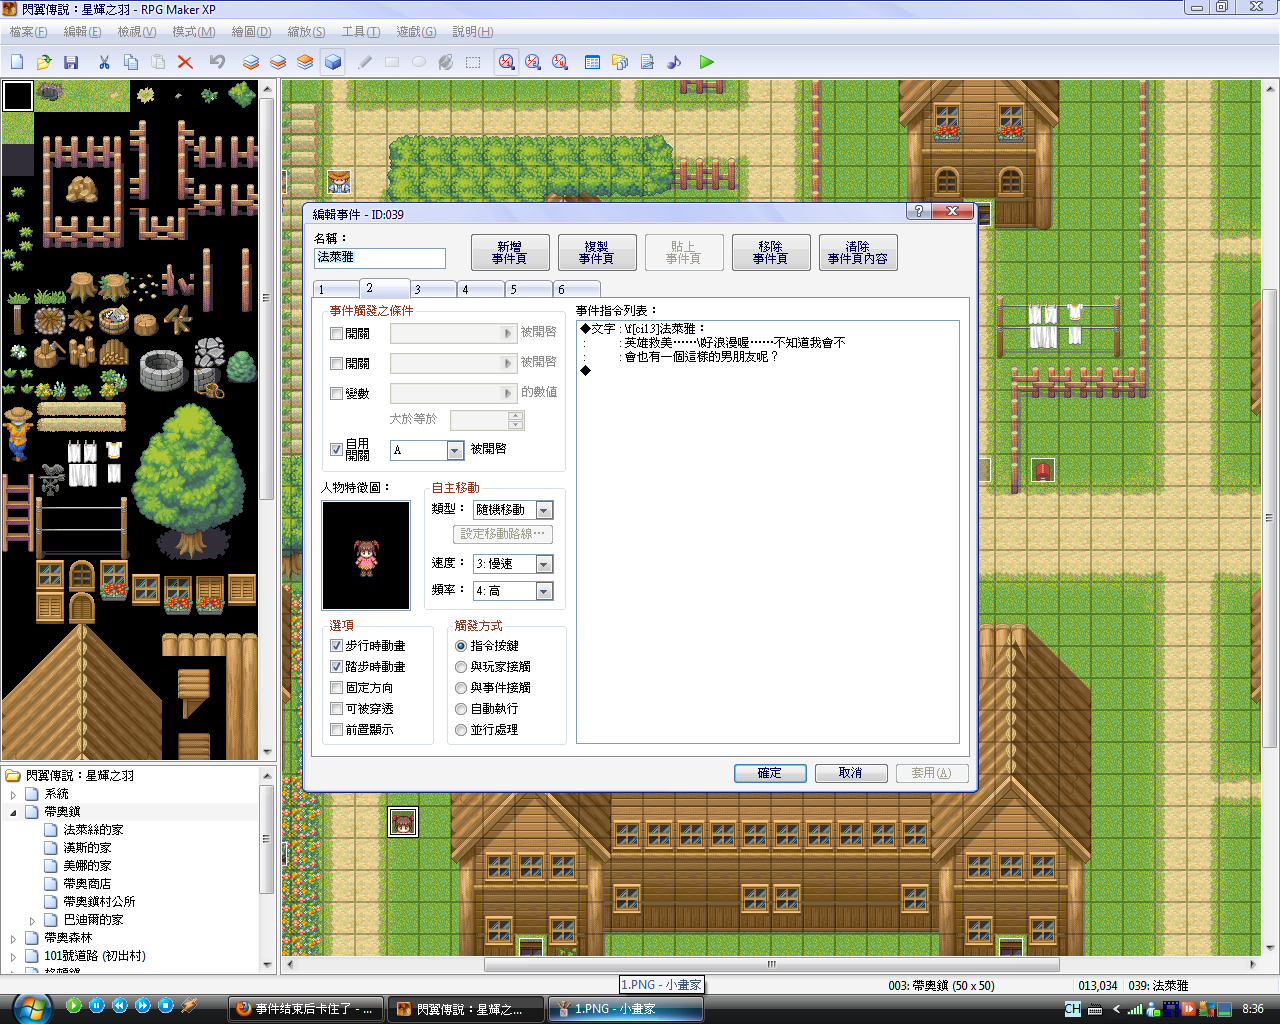Click the 名稱 event name input field
Screen dimensions: 1280x1024
(380, 257)
